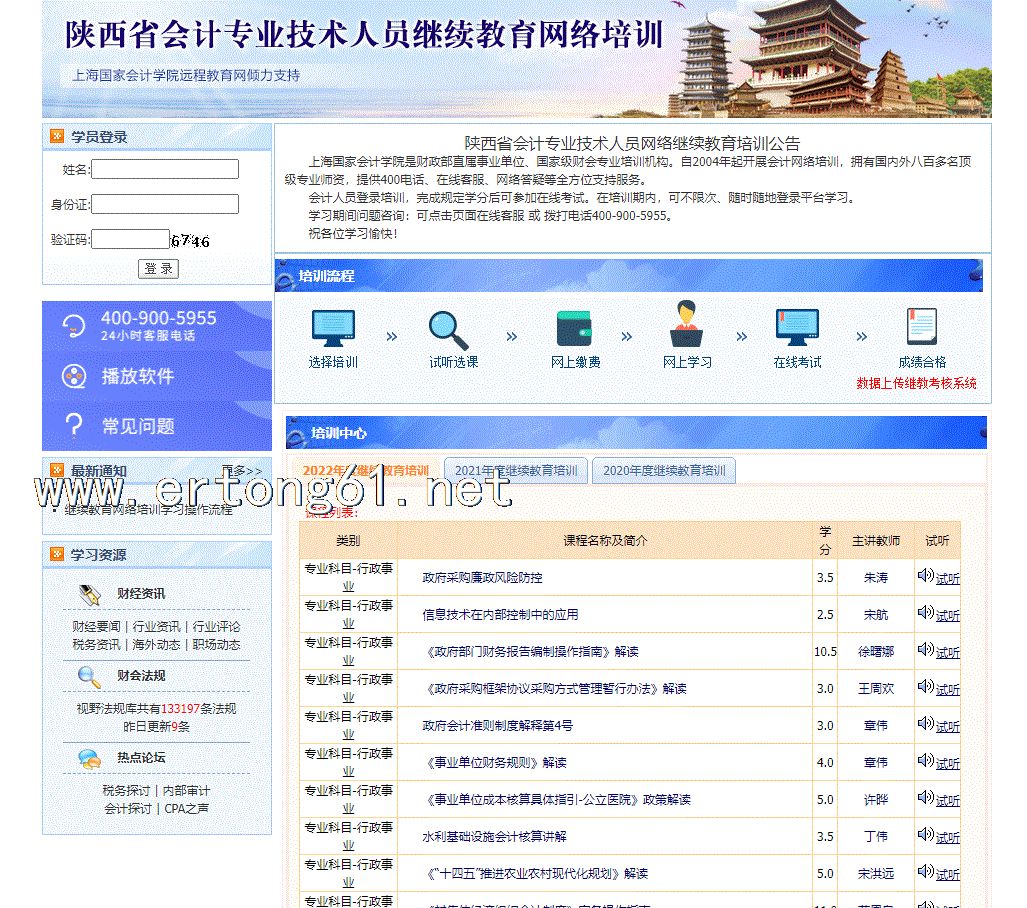Viewport: 1027px width, 908px height.
Task: Click the 成绩合格 document icon
Action: 921,327
